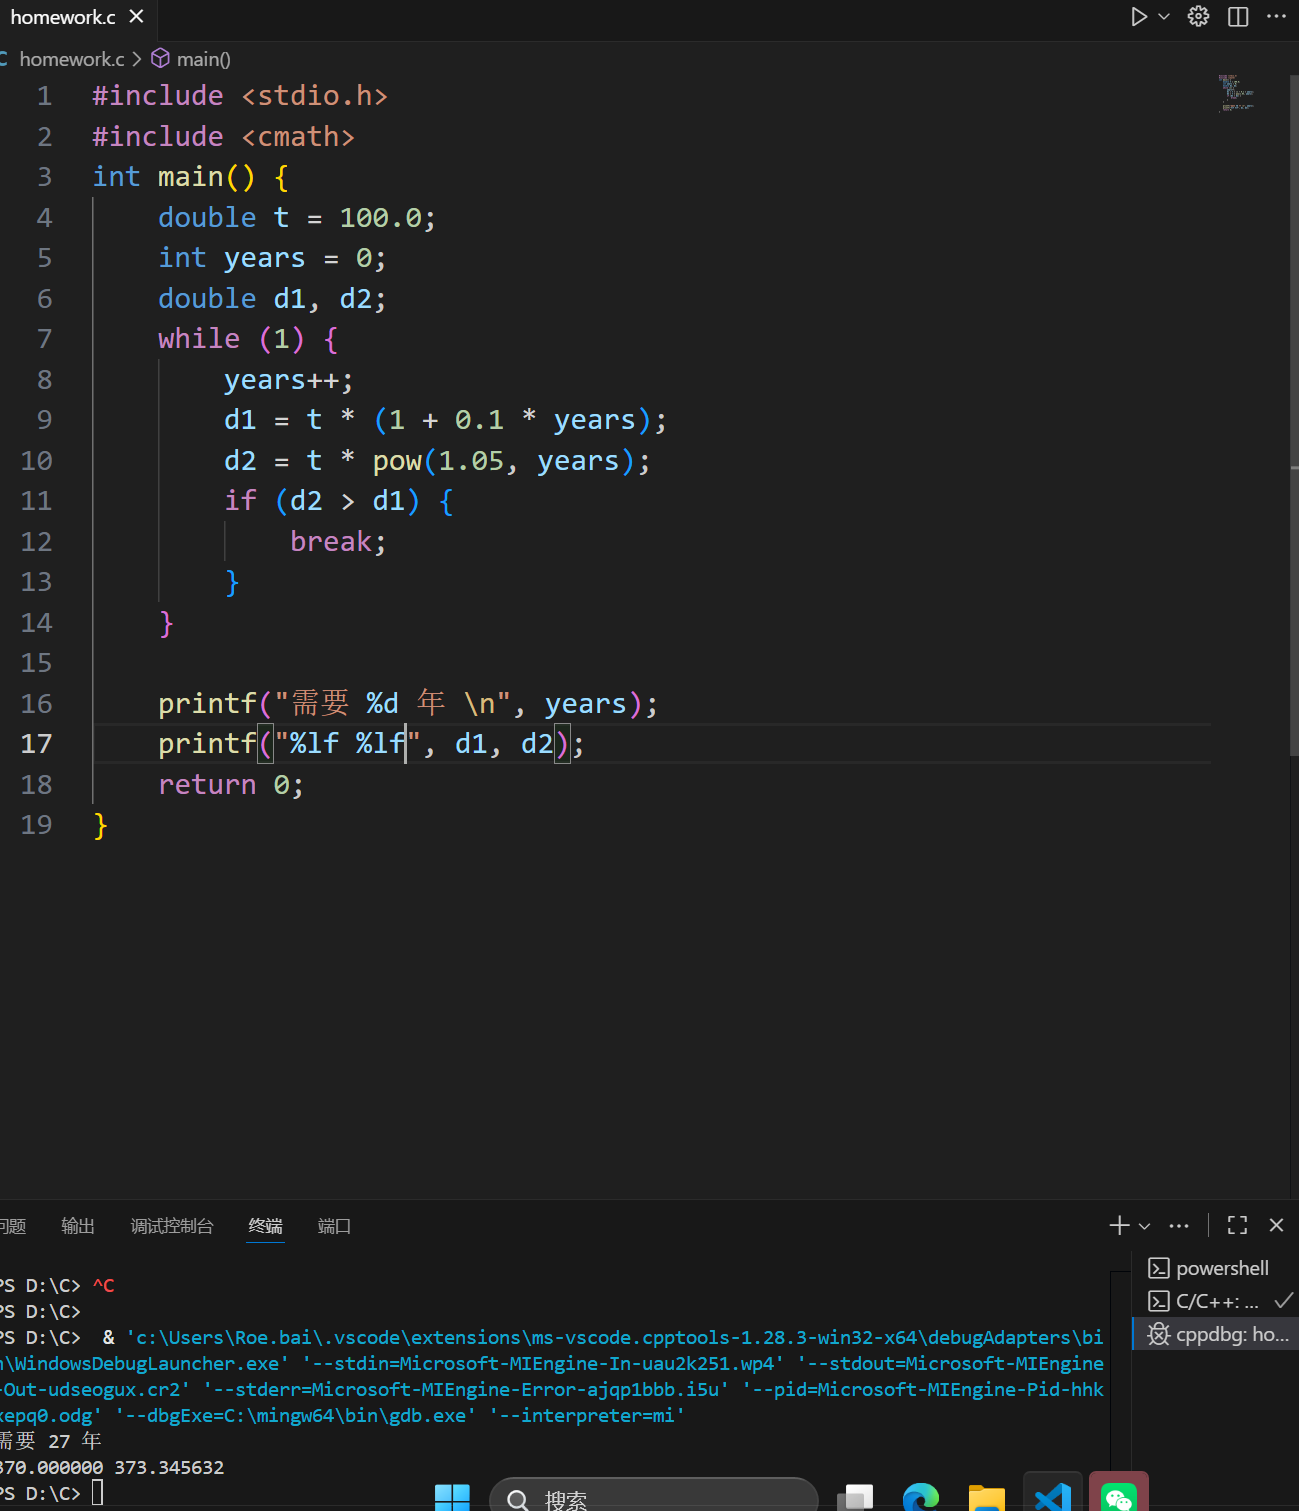
Task: Maximize the terminal panel size
Action: click(x=1238, y=1225)
